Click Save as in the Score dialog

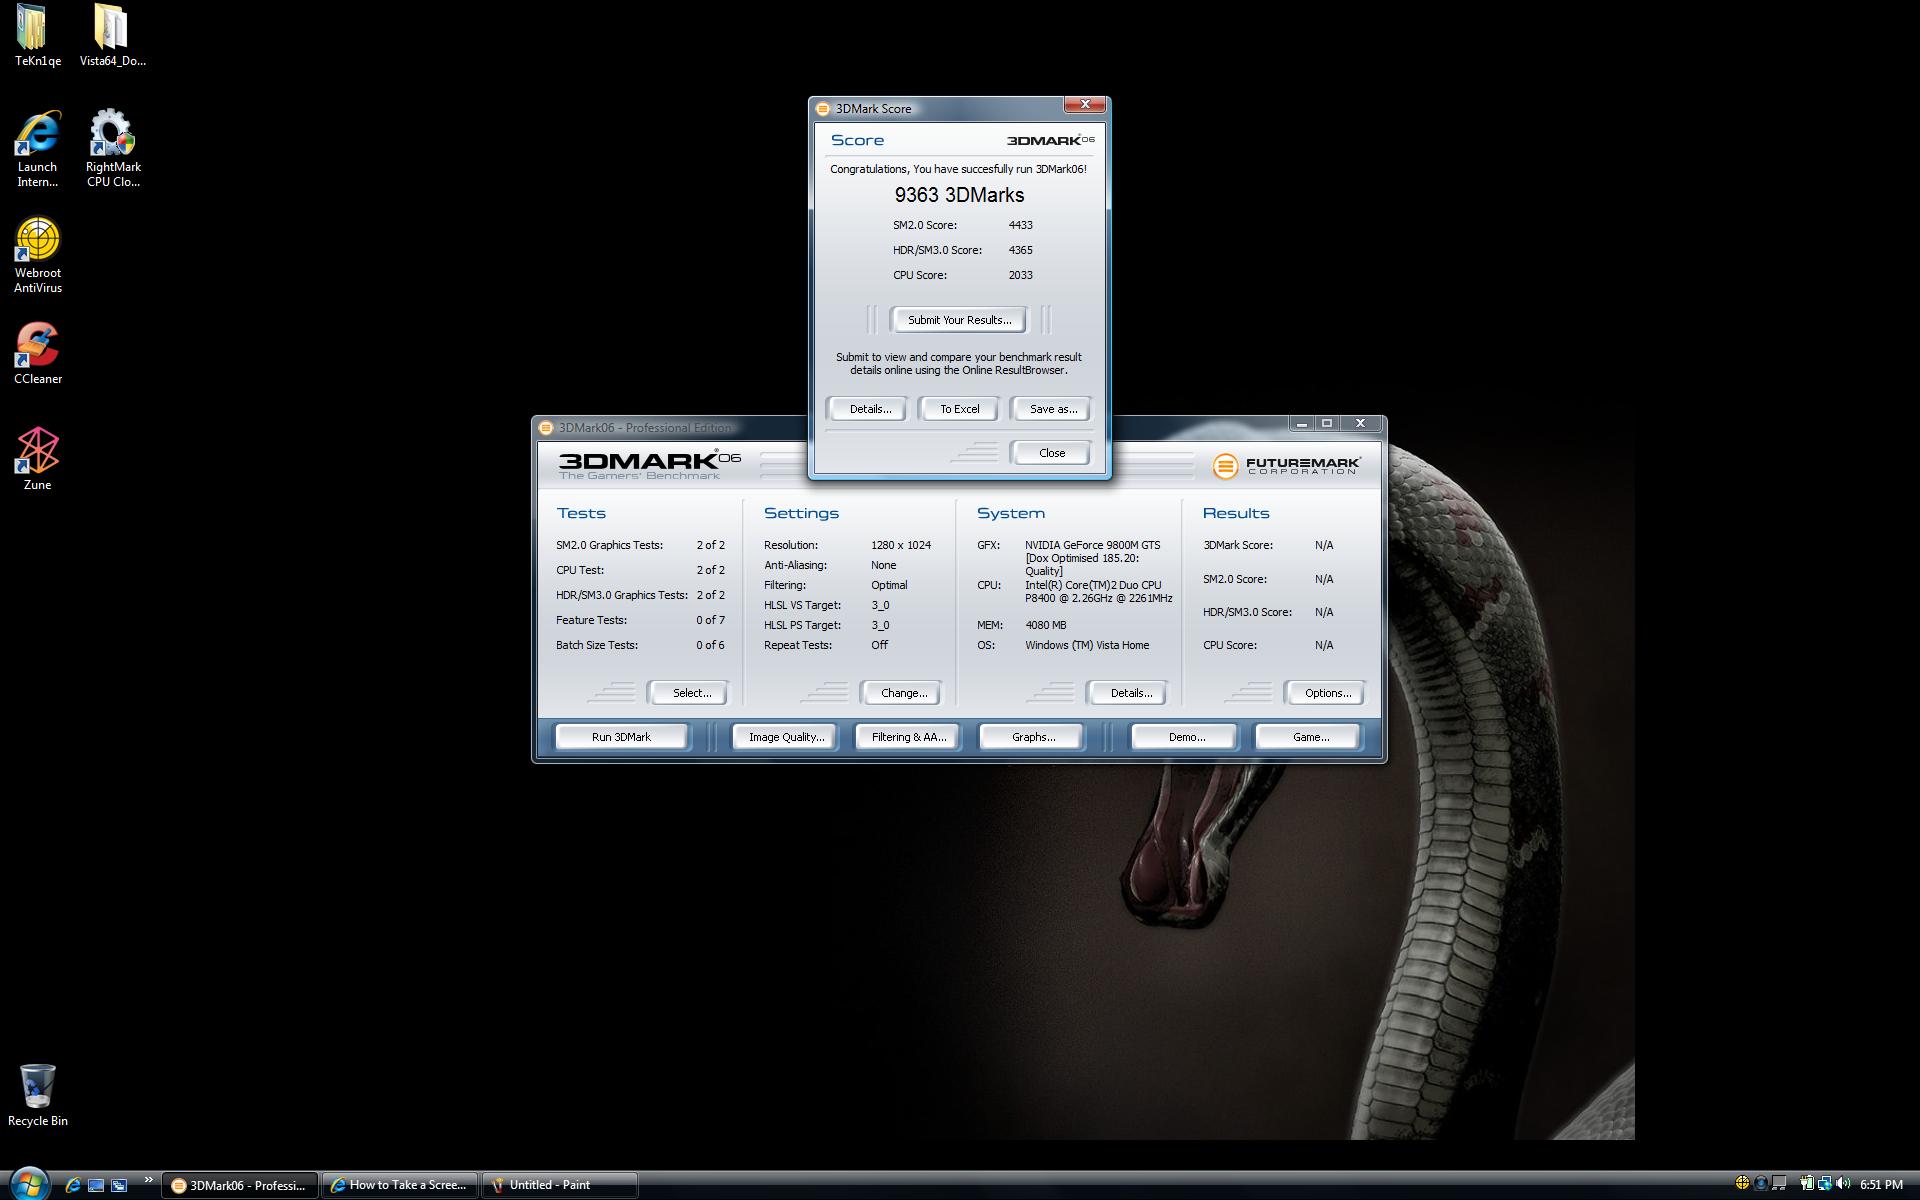click(1052, 409)
